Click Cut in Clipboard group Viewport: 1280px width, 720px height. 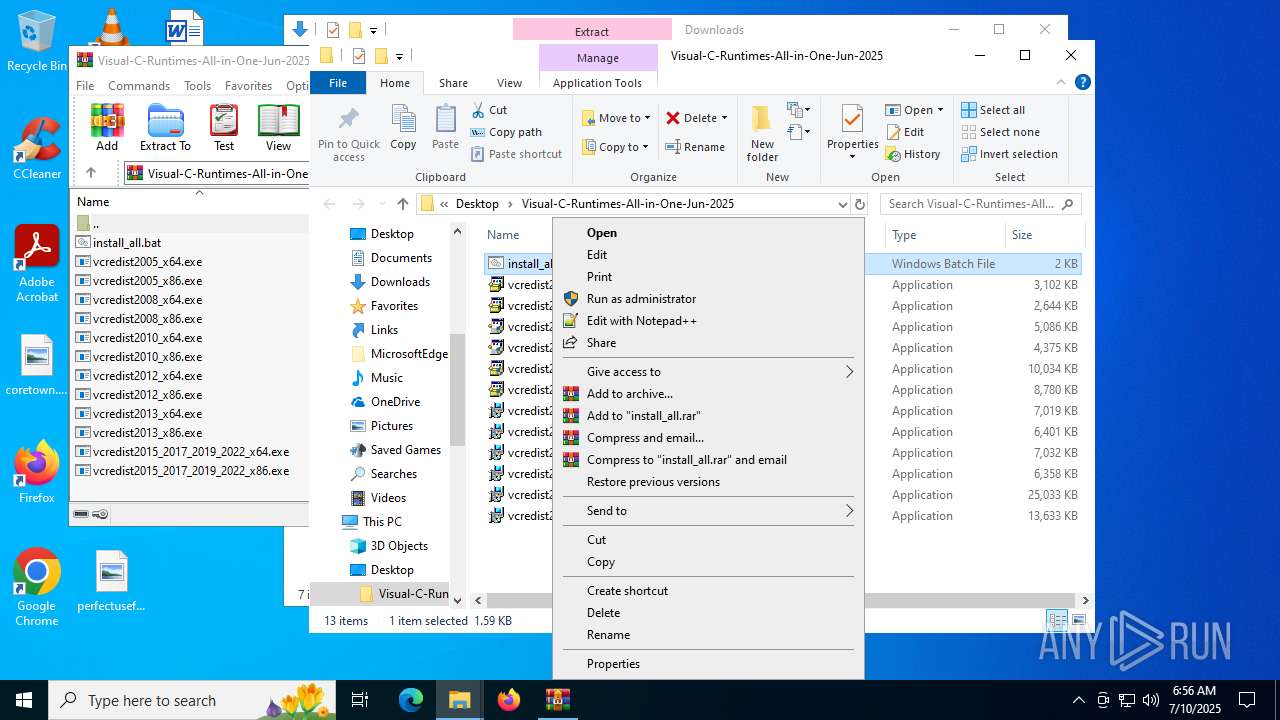click(x=489, y=110)
